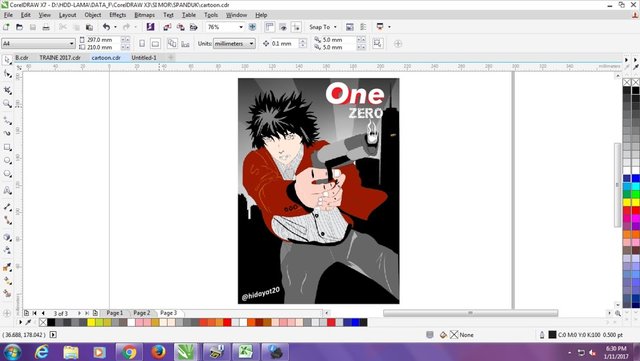This screenshot has height=361, width=640.
Task: Click the Import icon
Action: point(167,27)
